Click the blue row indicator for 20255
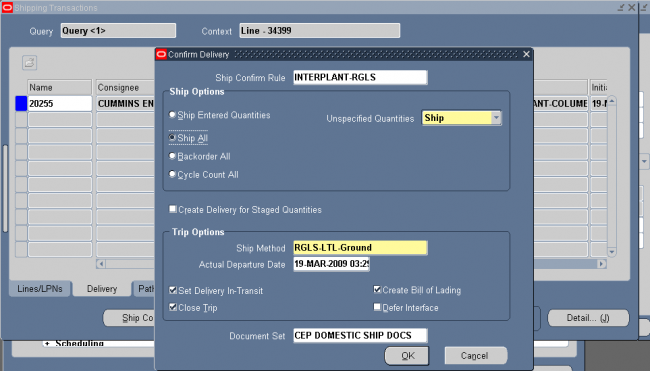Image resolution: width=650 pixels, height=371 pixels. (x=21, y=104)
